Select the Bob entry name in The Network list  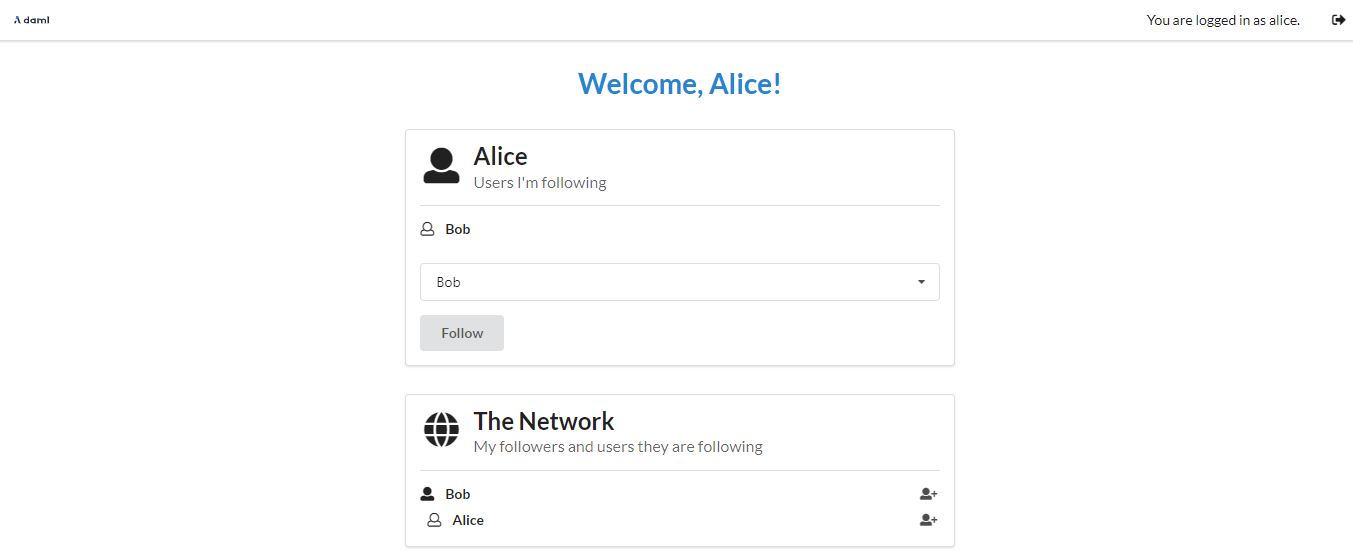[x=458, y=494]
